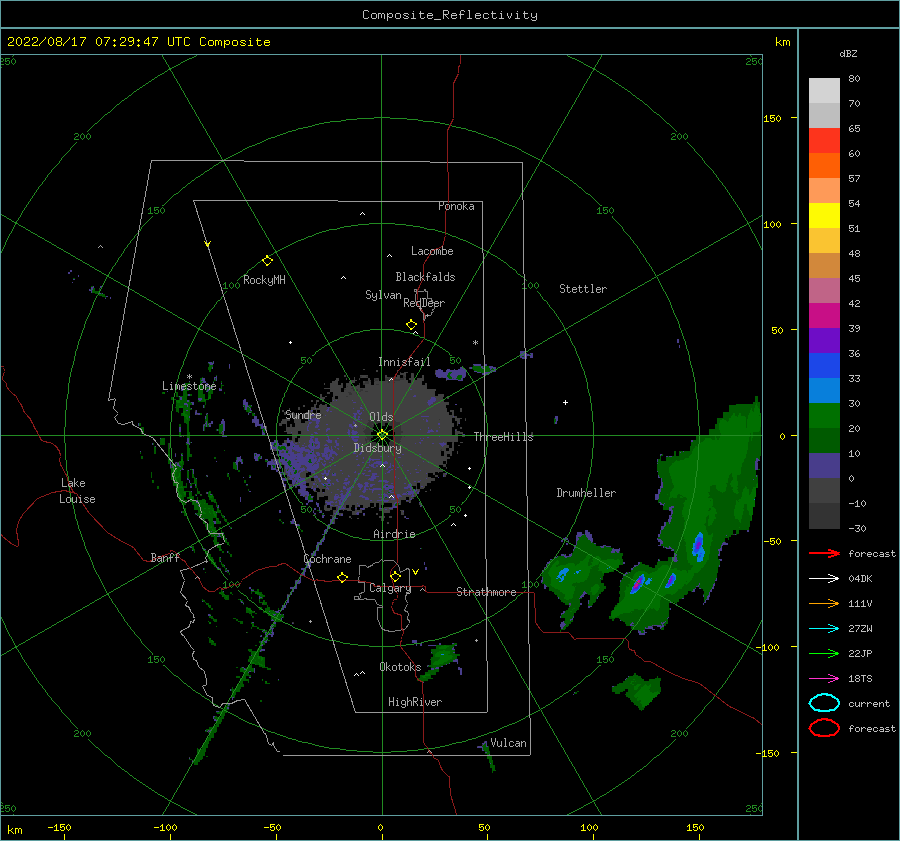Image resolution: width=900 pixels, height=841 pixels.
Task: Click the yellow diamond marker above Calgary label
Action: point(395,576)
